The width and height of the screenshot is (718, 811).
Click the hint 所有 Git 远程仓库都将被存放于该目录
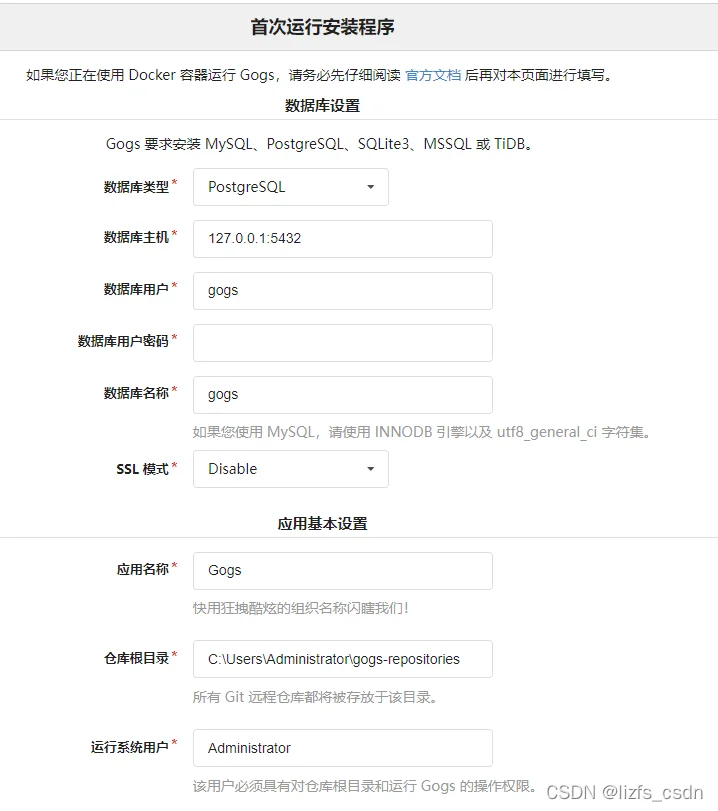(x=316, y=697)
